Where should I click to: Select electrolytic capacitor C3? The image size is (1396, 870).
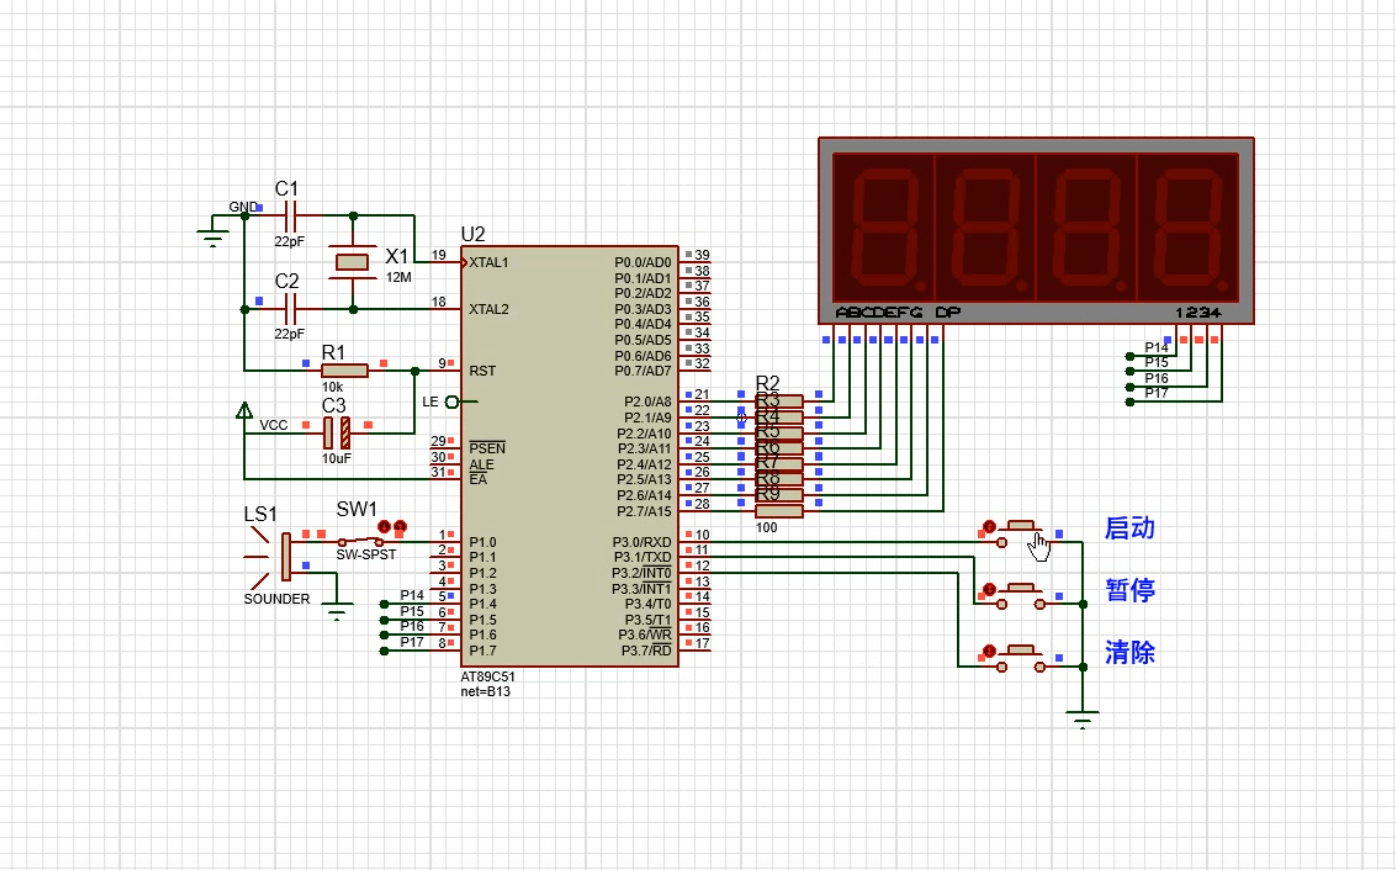coord(336,433)
